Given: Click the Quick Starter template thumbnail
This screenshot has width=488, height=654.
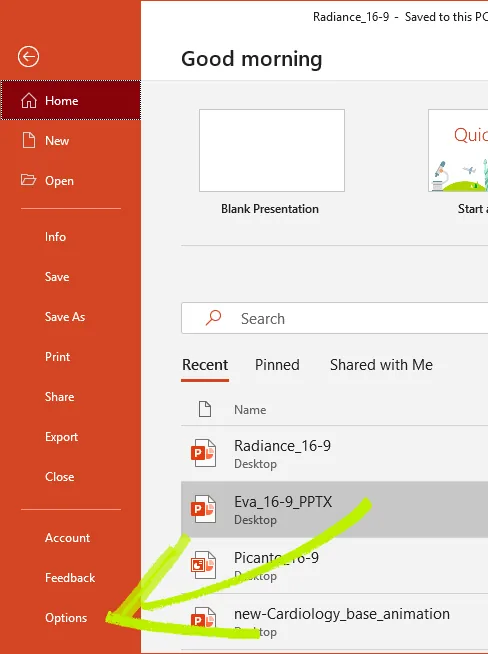Looking at the screenshot, I should [x=458, y=151].
